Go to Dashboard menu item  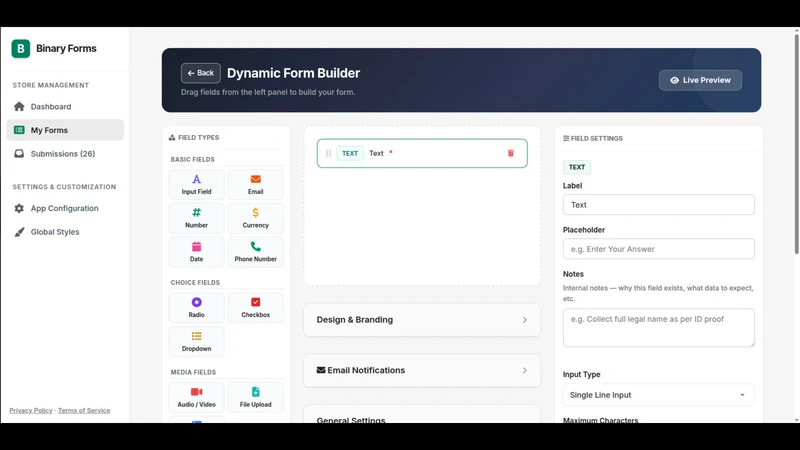tap(65, 106)
